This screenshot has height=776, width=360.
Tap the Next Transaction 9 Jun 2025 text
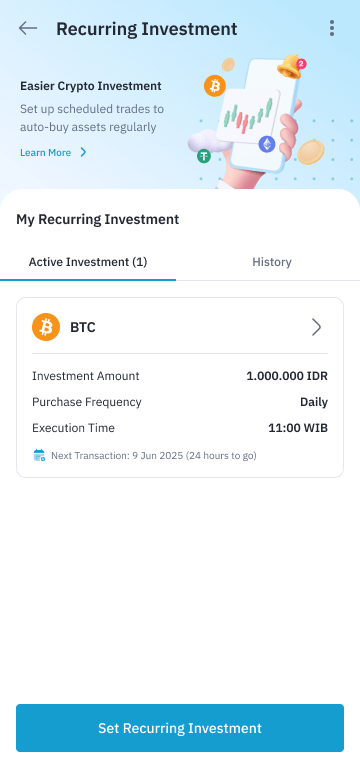154,455
